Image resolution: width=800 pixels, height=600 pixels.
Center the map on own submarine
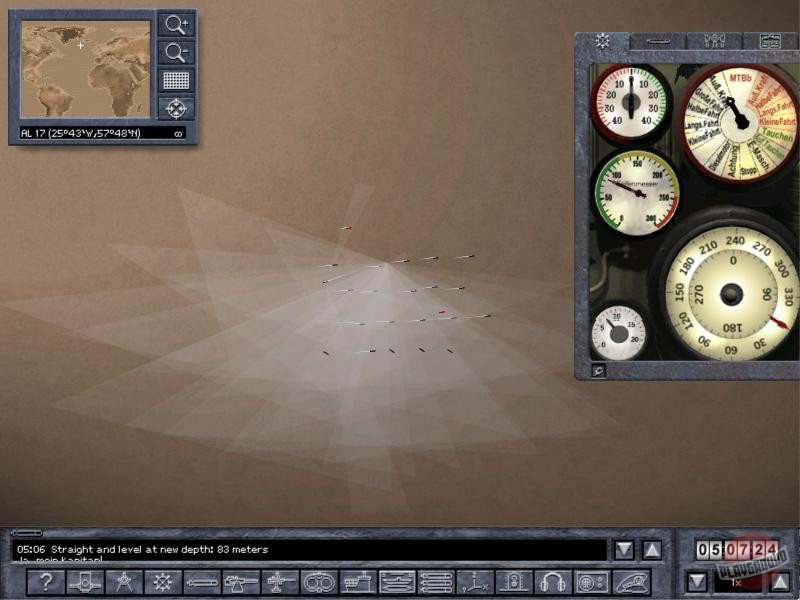click(x=176, y=107)
